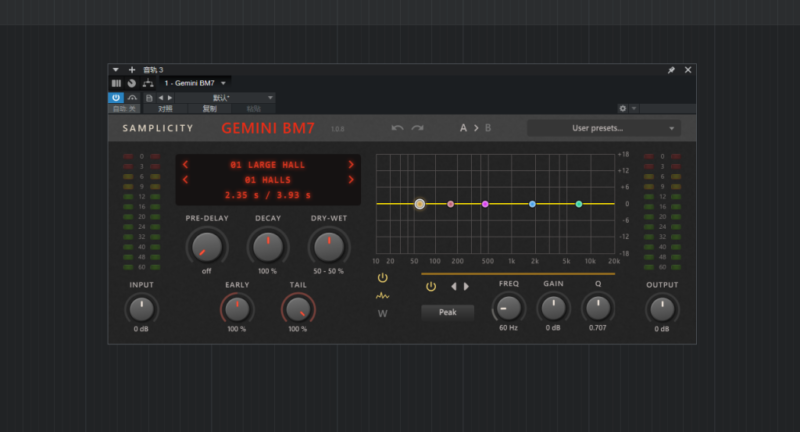Image resolution: width=800 pixels, height=432 pixels.
Task: Select the previous EQ band arrow
Action: [453, 286]
